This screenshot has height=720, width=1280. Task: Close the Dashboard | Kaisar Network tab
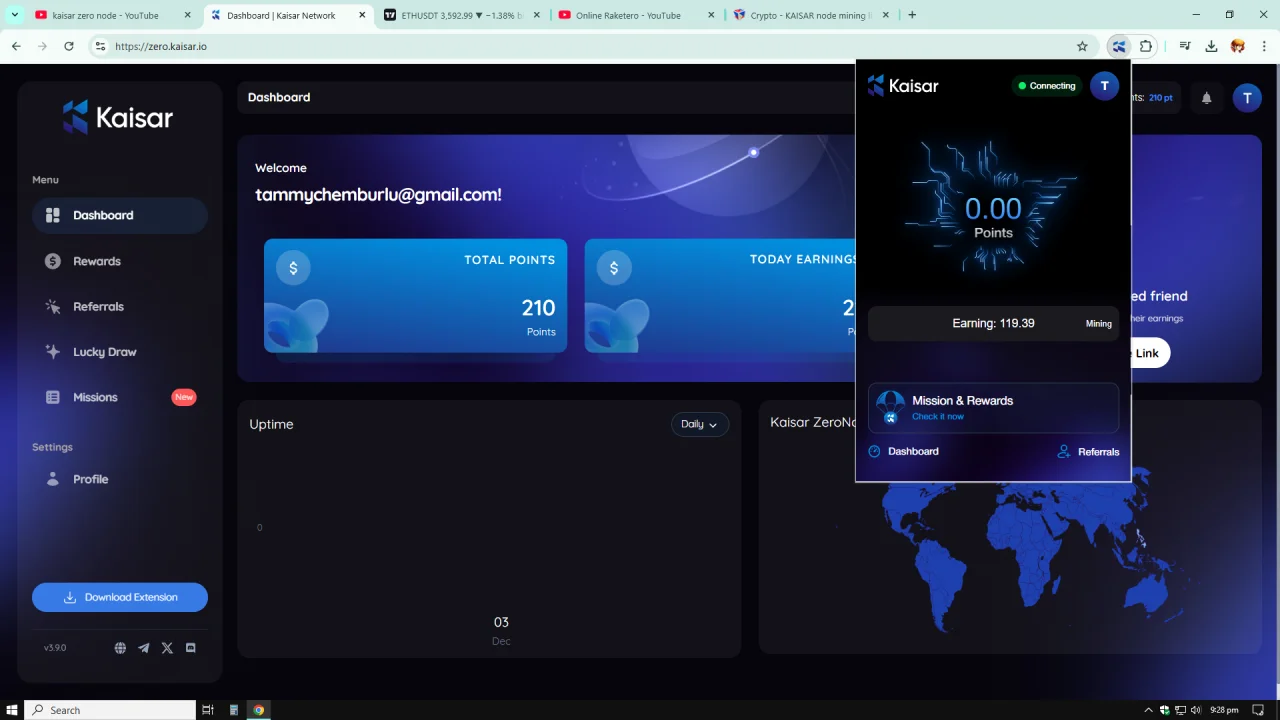(362, 15)
